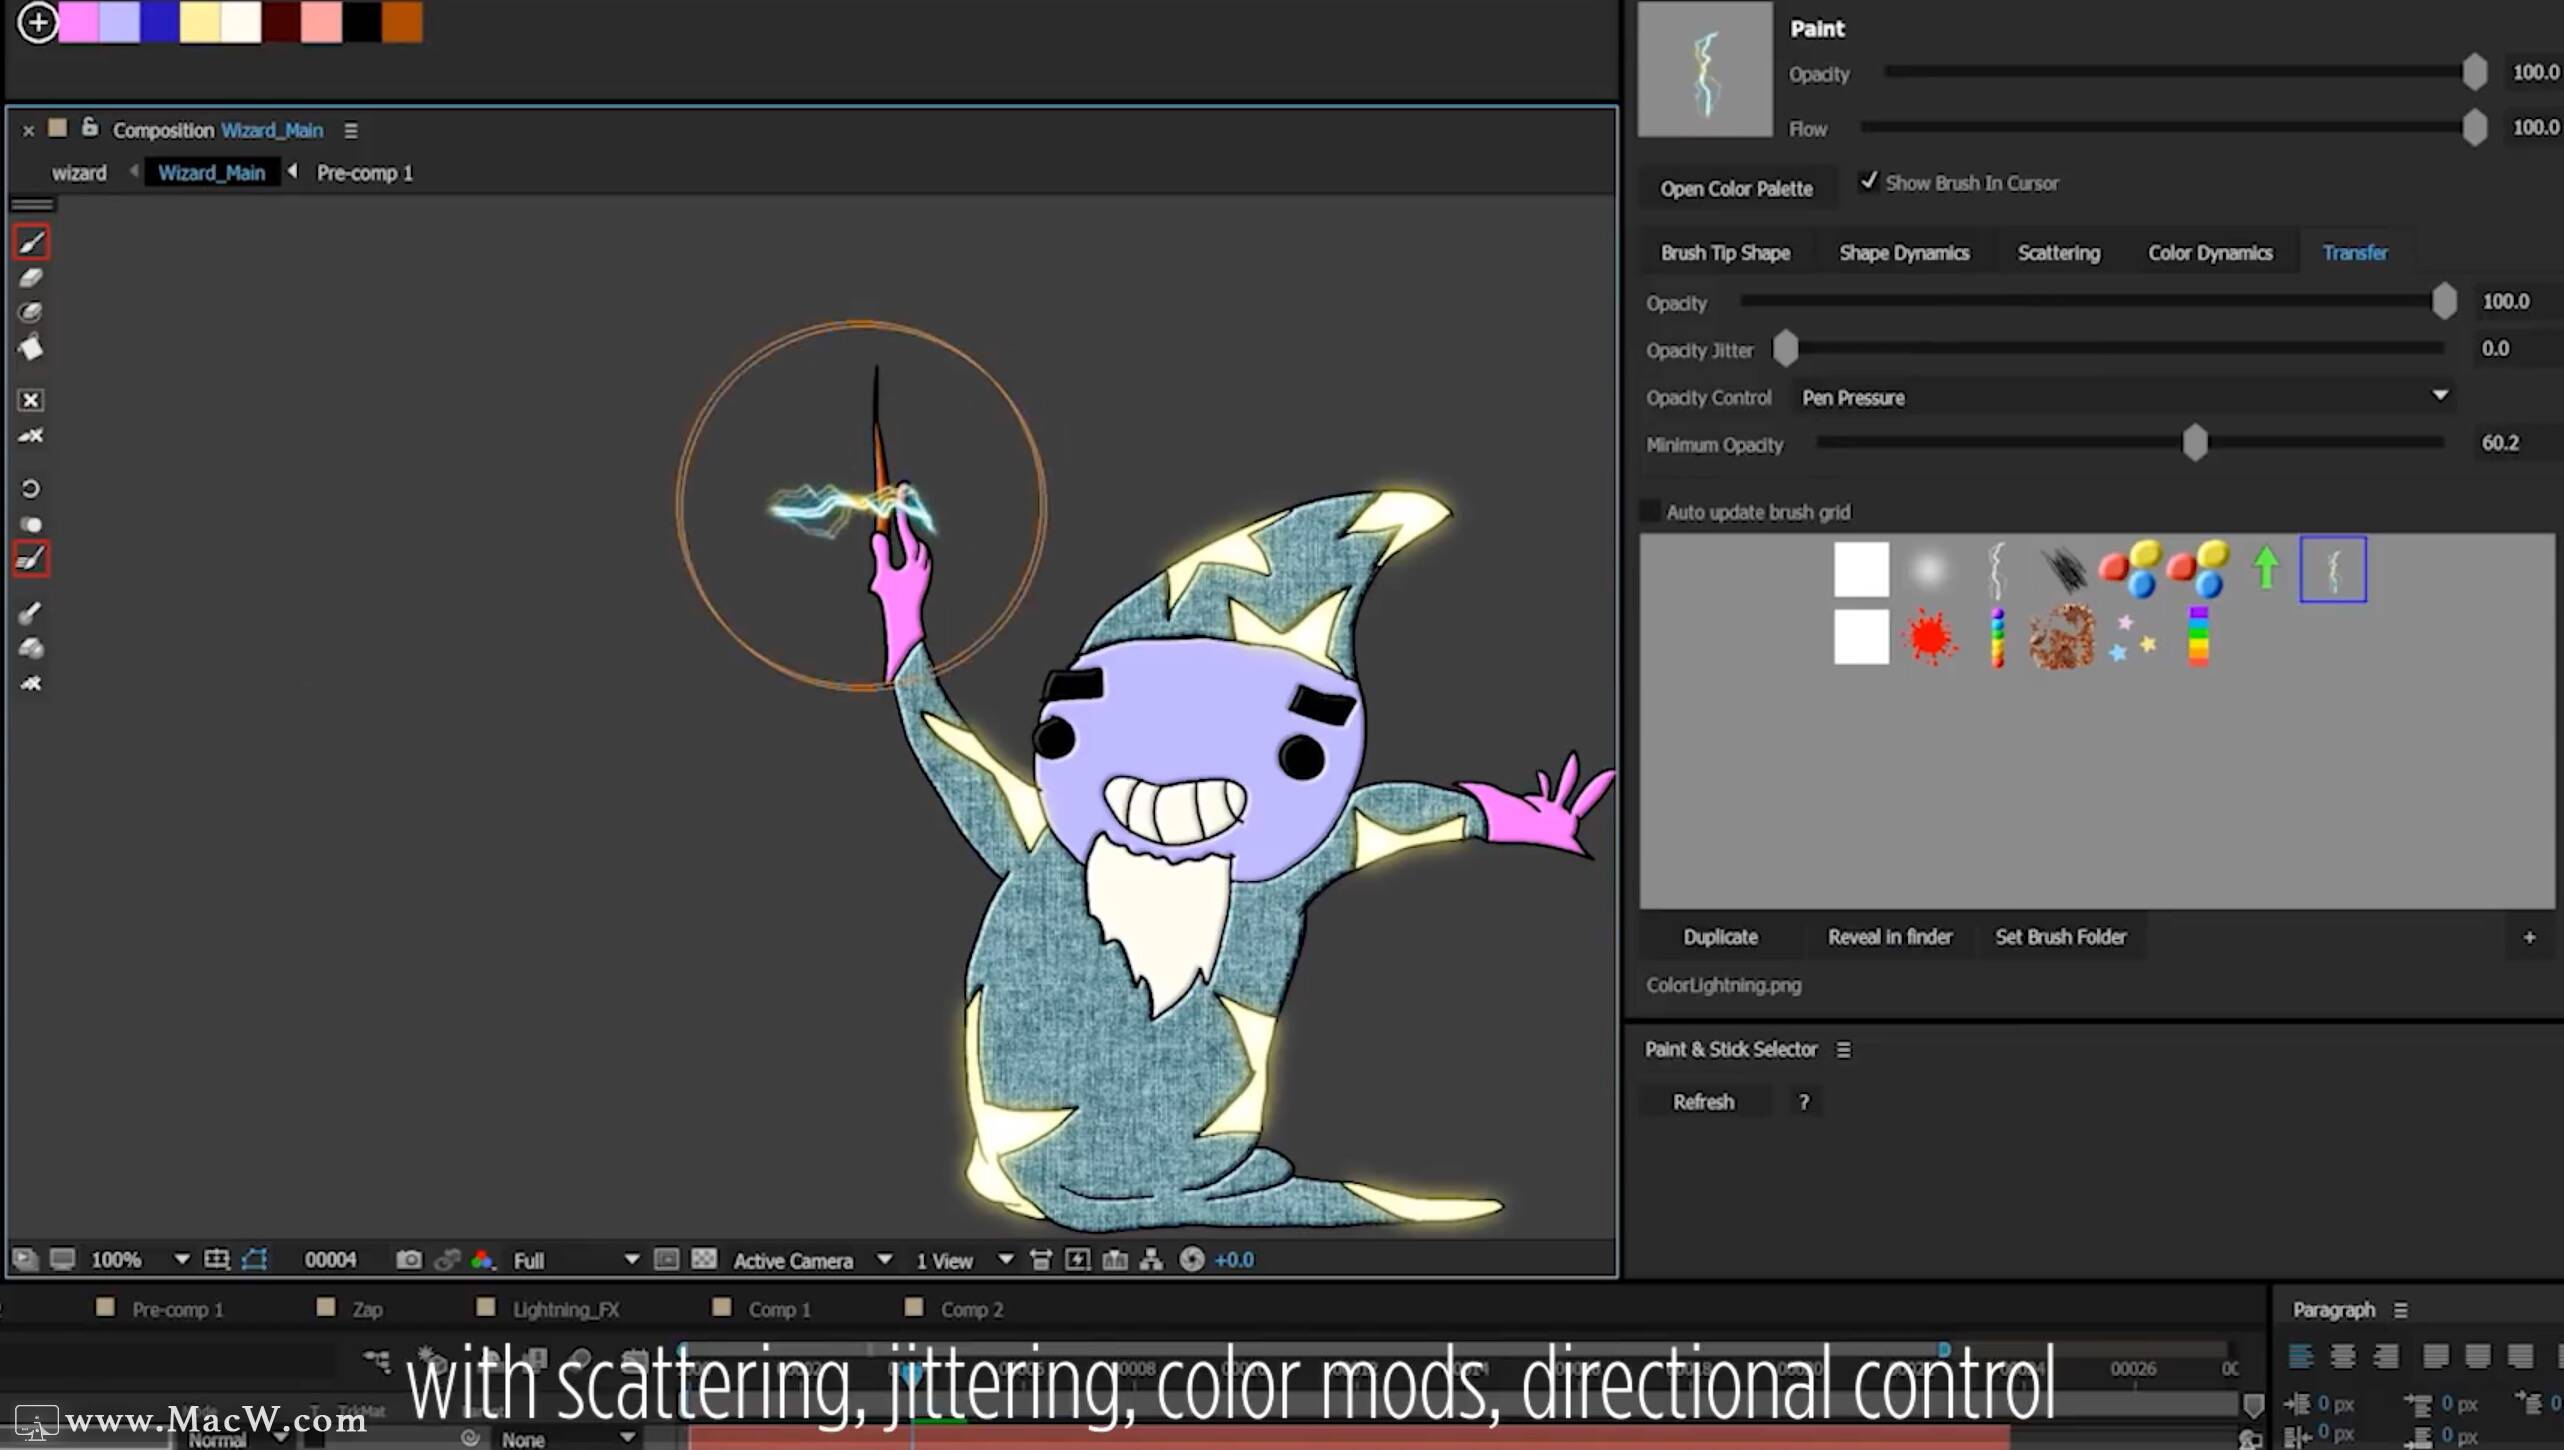The height and width of the screenshot is (1450, 2564).
Task: Click the Refresh button
Action: (1706, 1101)
